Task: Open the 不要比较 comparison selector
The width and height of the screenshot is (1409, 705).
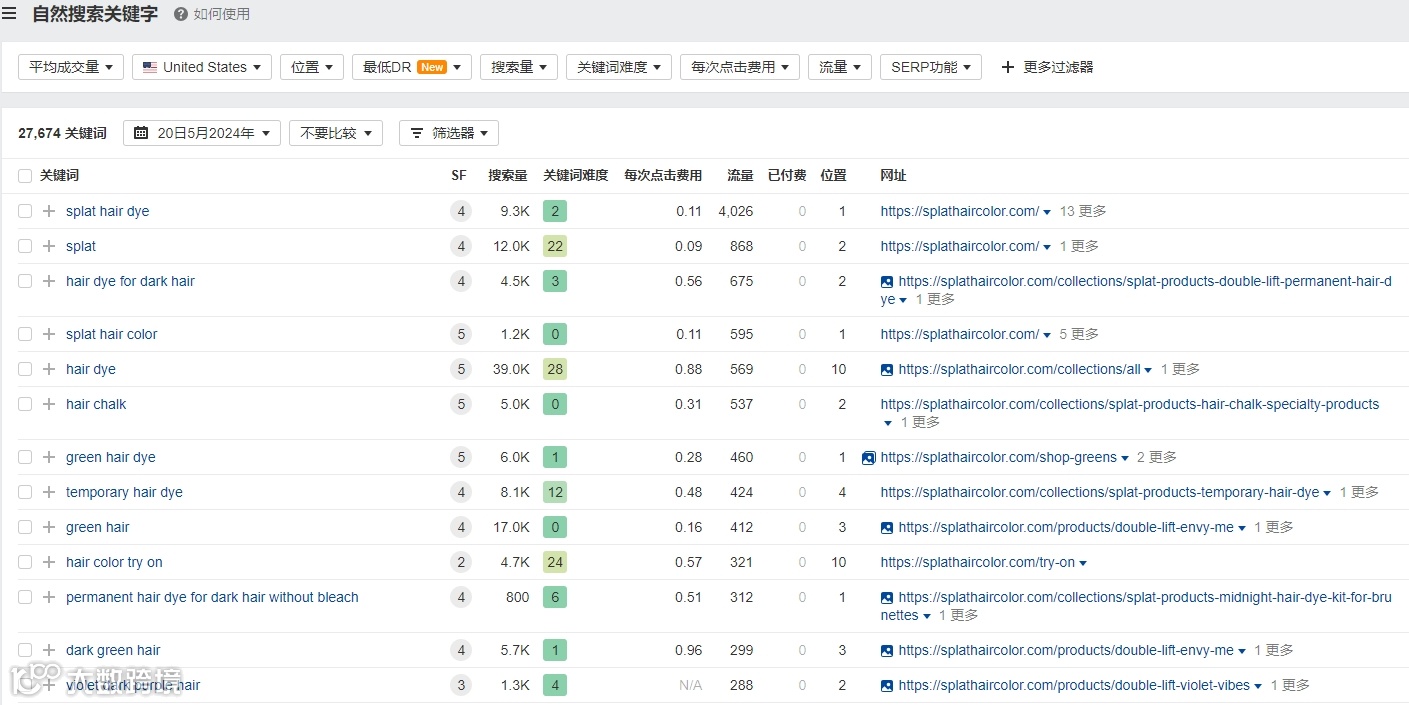Action: pos(336,133)
